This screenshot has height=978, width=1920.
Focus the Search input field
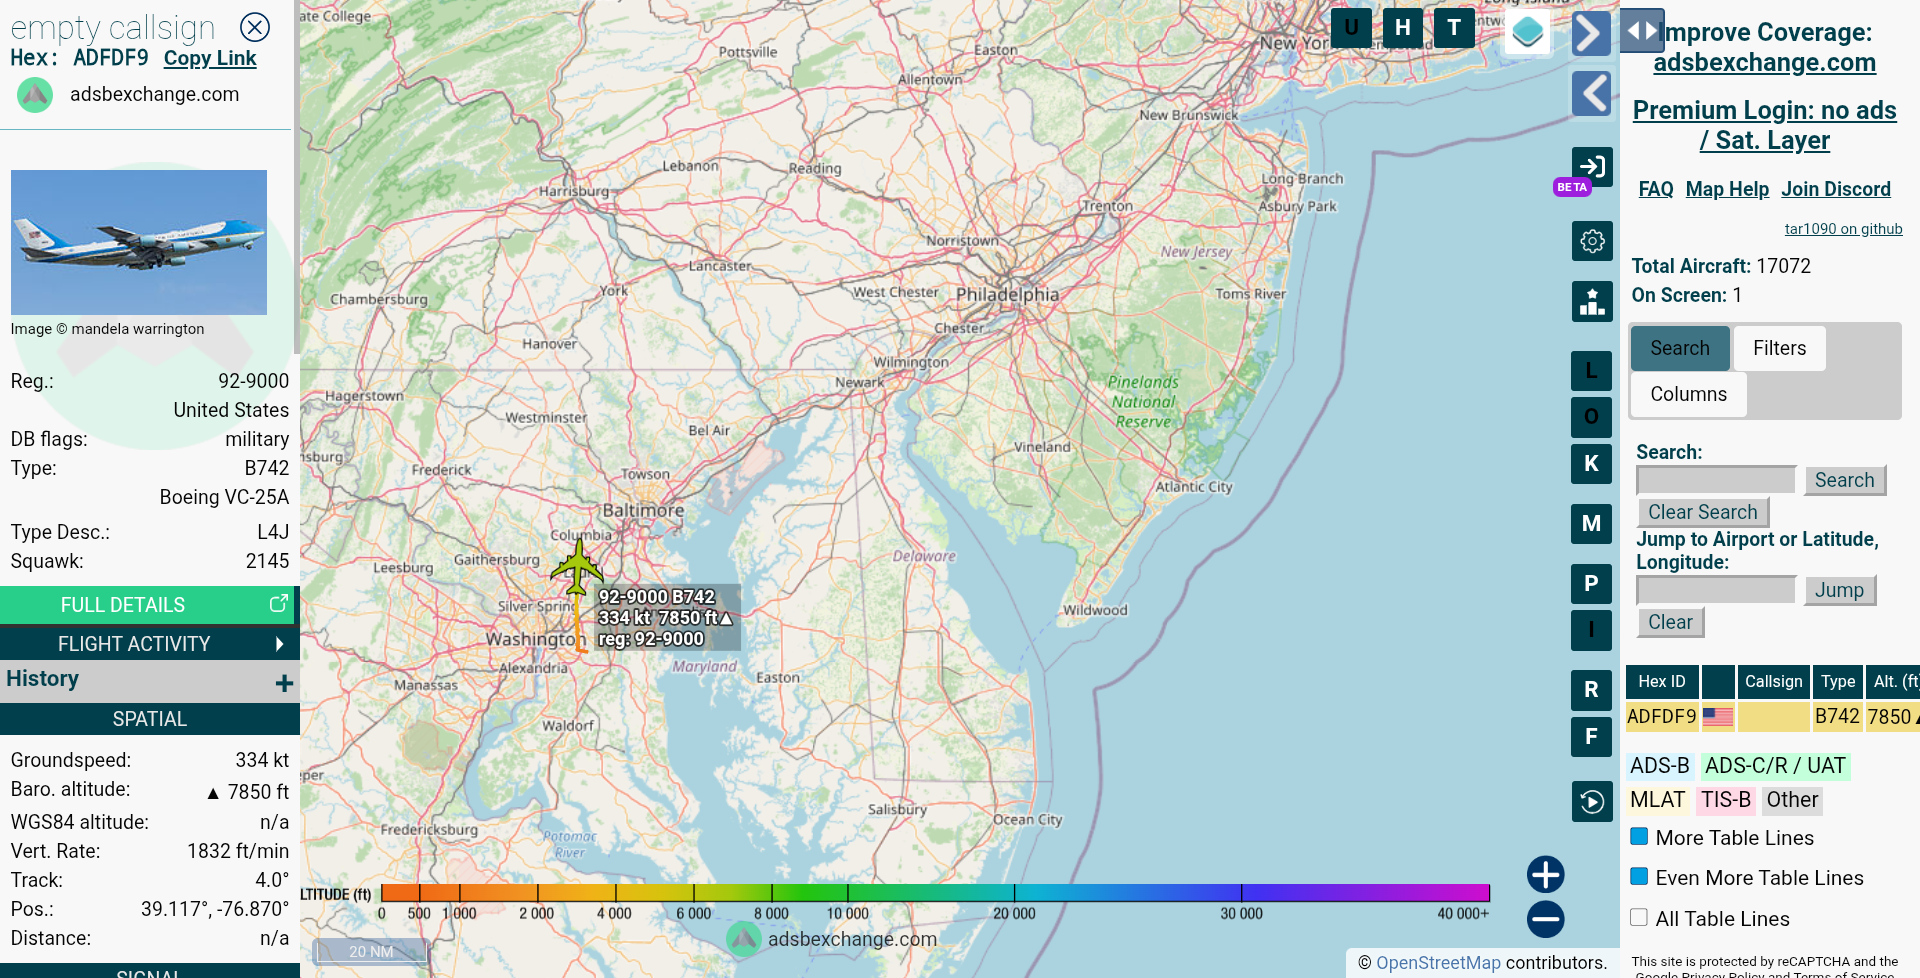click(x=1716, y=480)
